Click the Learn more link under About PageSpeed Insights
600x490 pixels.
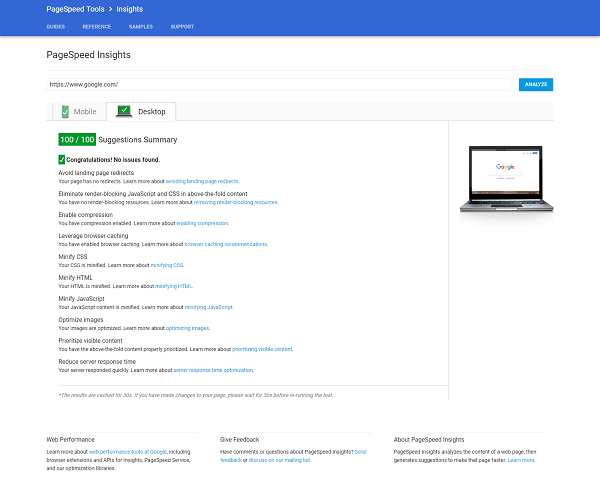521,460
